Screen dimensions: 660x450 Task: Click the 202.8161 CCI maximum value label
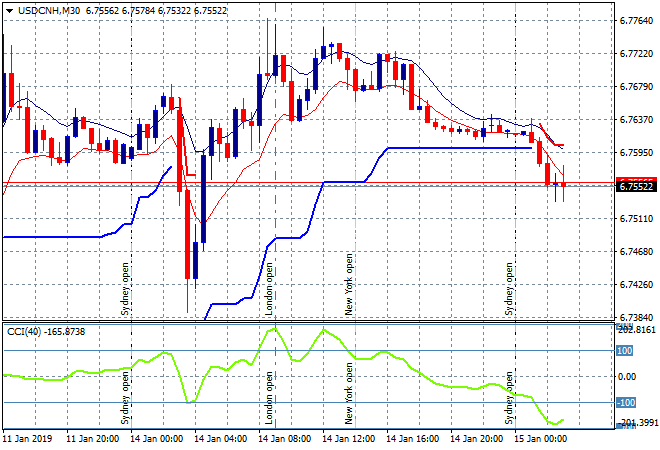(636, 328)
